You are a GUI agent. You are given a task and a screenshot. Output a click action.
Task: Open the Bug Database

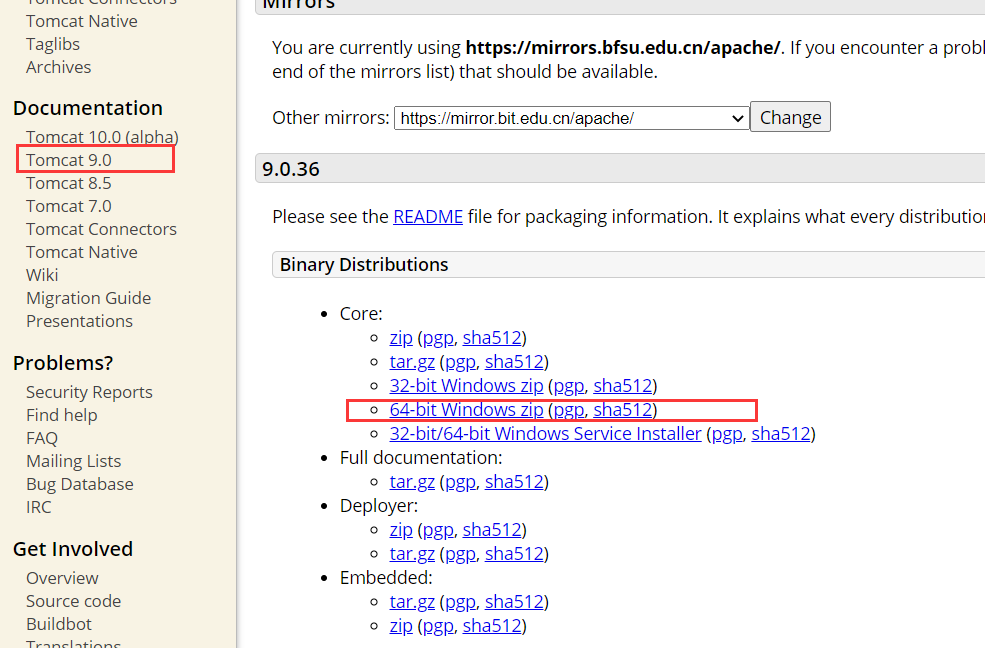pyautogui.click(x=80, y=484)
